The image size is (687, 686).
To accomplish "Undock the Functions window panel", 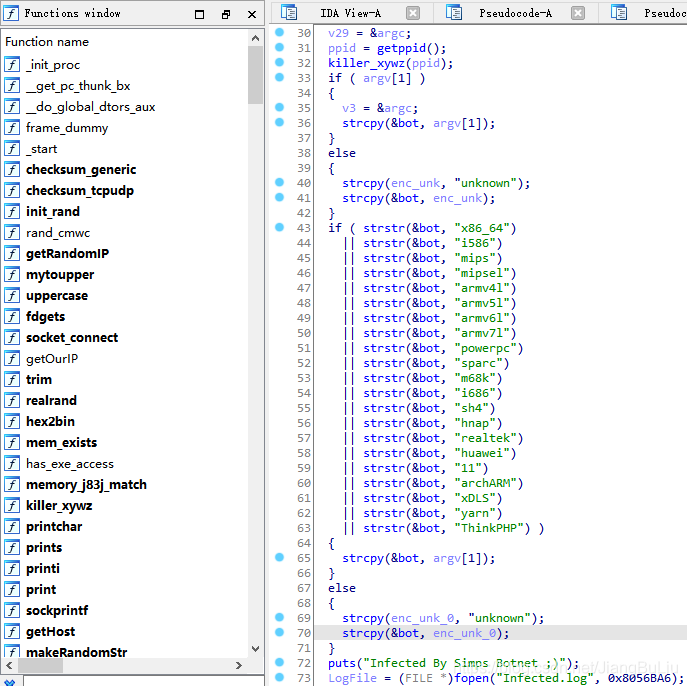I will 226,14.
